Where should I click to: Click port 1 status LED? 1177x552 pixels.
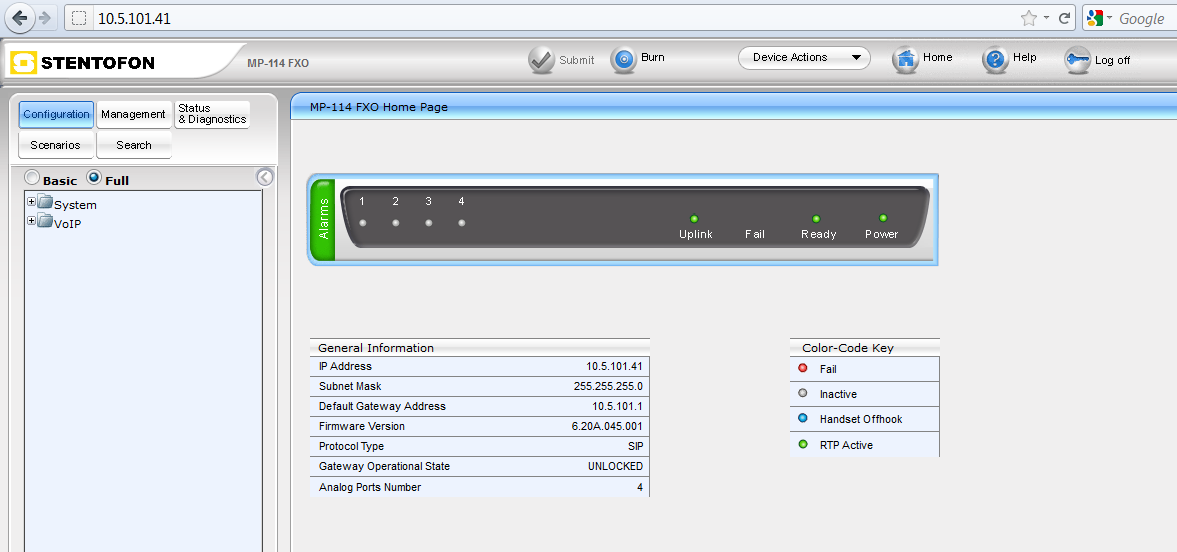pos(362,223)
